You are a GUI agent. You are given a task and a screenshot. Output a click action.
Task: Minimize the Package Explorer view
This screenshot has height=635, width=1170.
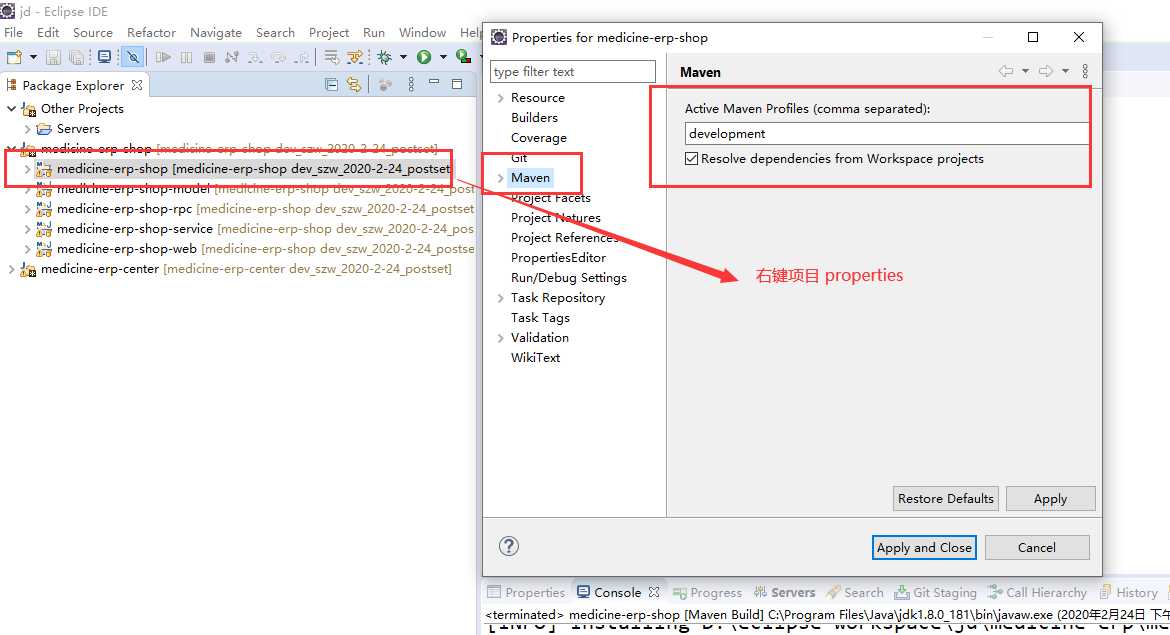click(434, 81)
